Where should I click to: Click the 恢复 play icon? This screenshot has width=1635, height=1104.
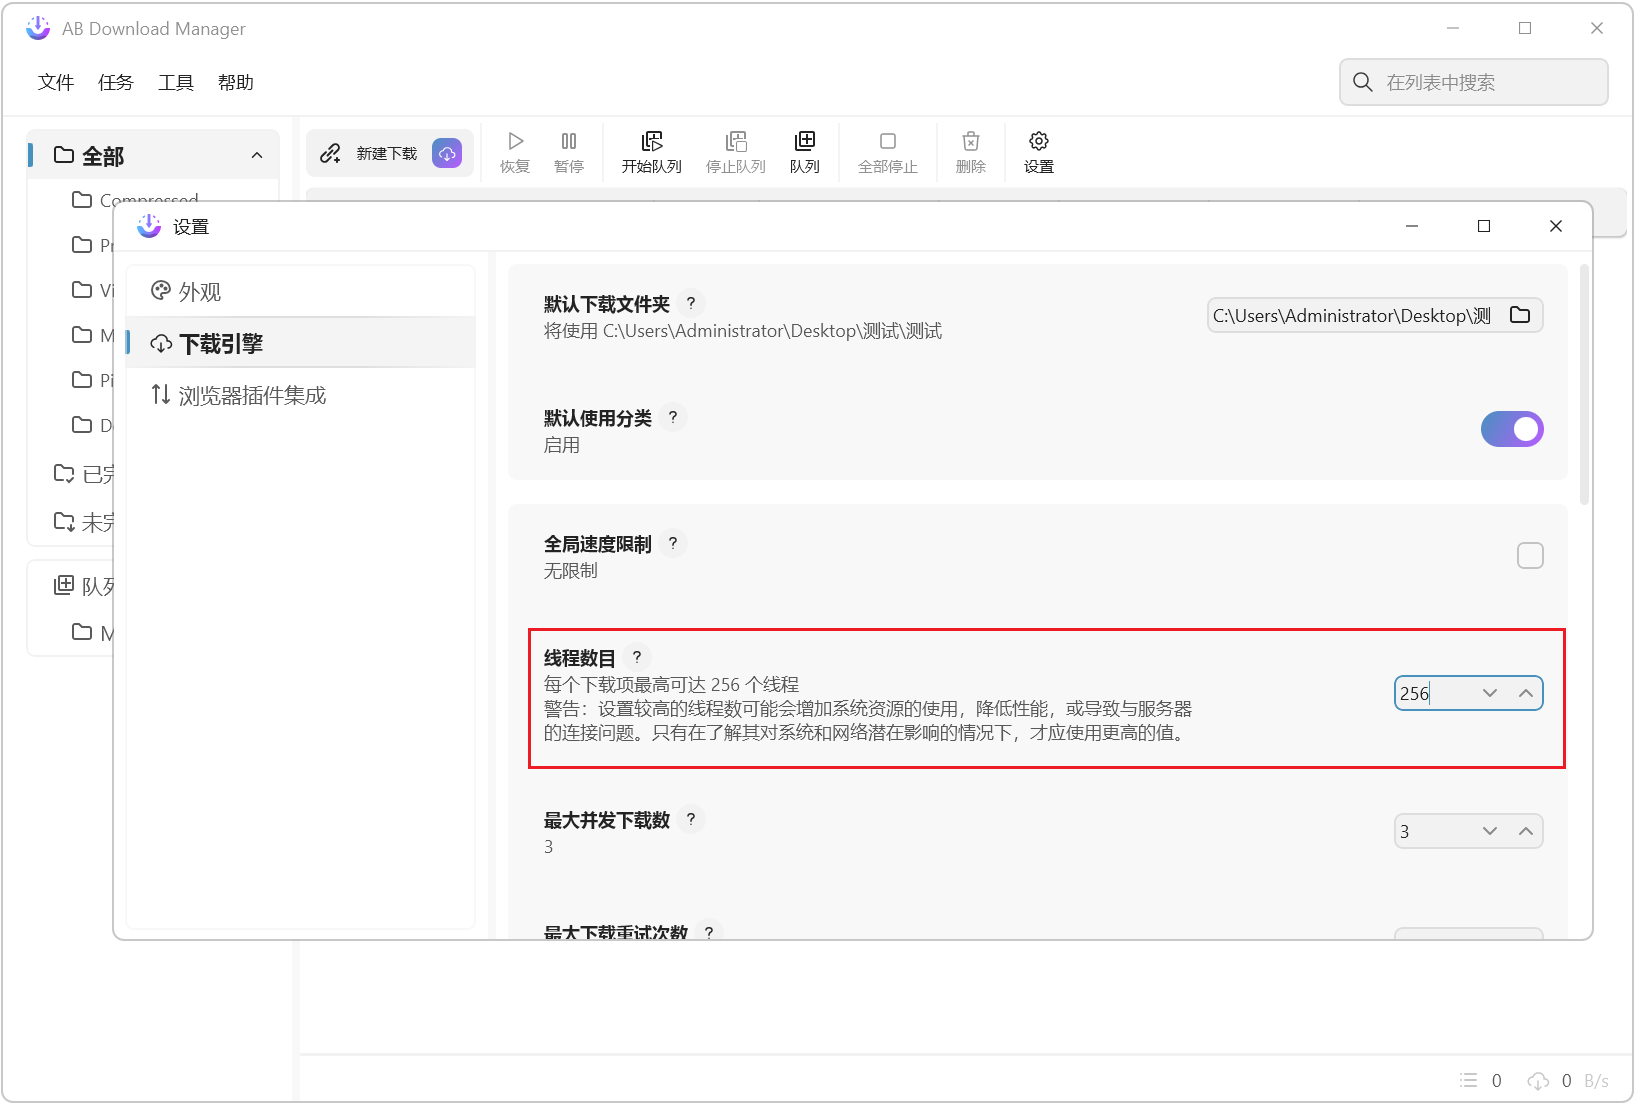click(x=516, y=141)
